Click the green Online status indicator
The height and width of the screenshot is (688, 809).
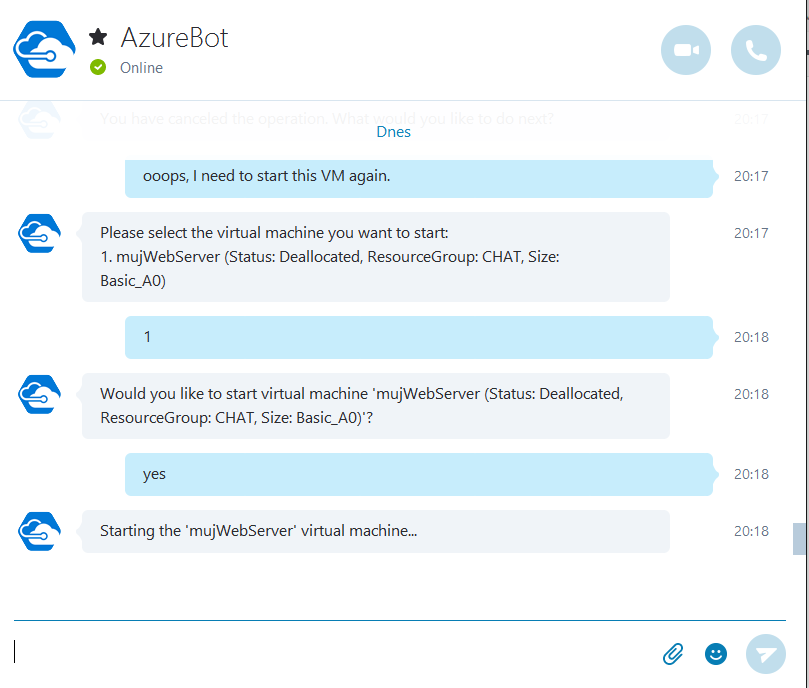point(98,67)
